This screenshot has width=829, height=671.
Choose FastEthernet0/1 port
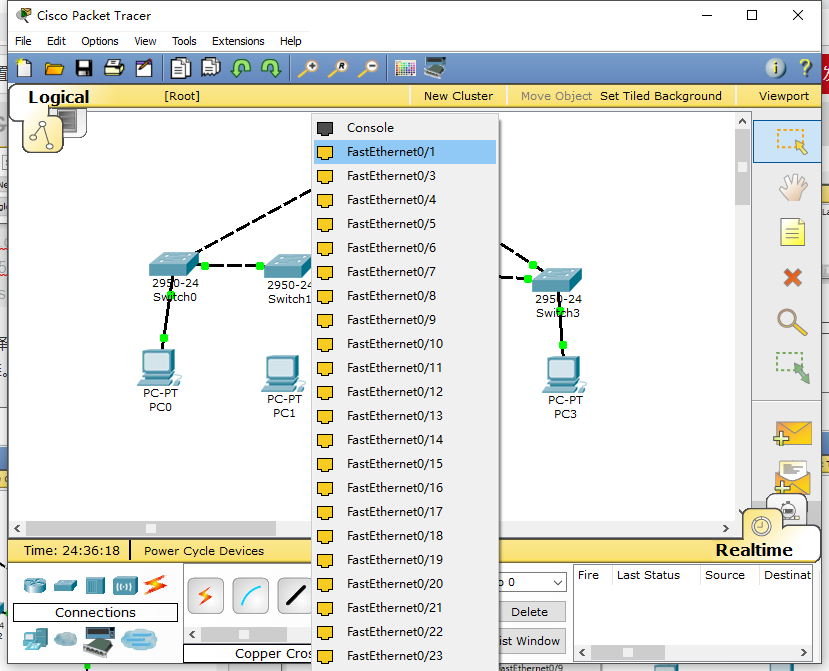coord(405,152)
